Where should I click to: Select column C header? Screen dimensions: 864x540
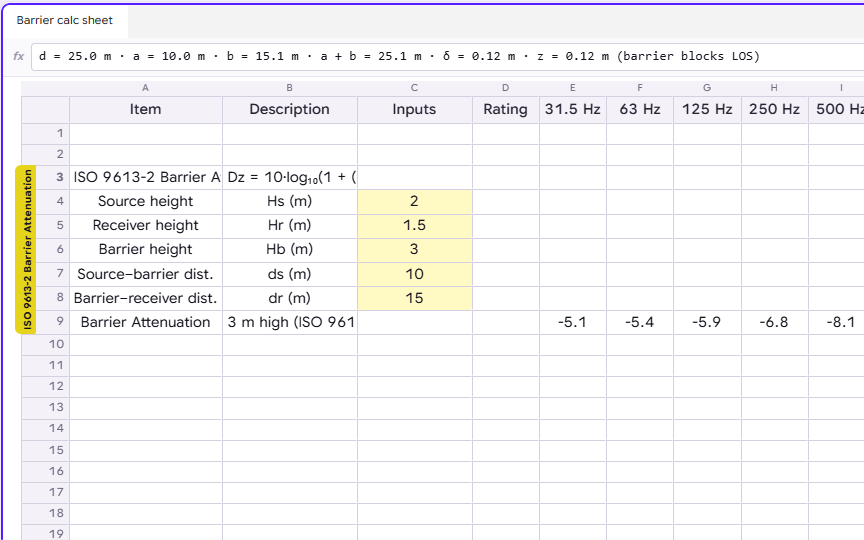click(x=414, y=88)
